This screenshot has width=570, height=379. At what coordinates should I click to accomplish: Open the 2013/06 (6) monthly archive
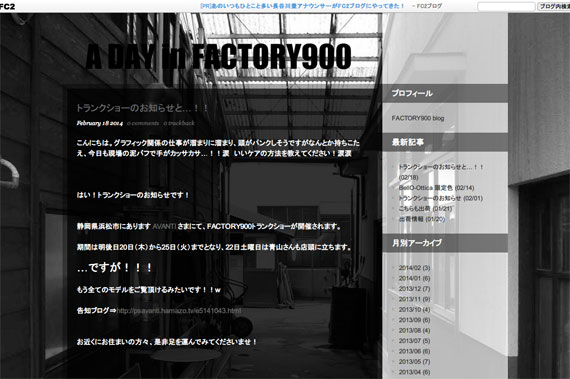point(414,351)
